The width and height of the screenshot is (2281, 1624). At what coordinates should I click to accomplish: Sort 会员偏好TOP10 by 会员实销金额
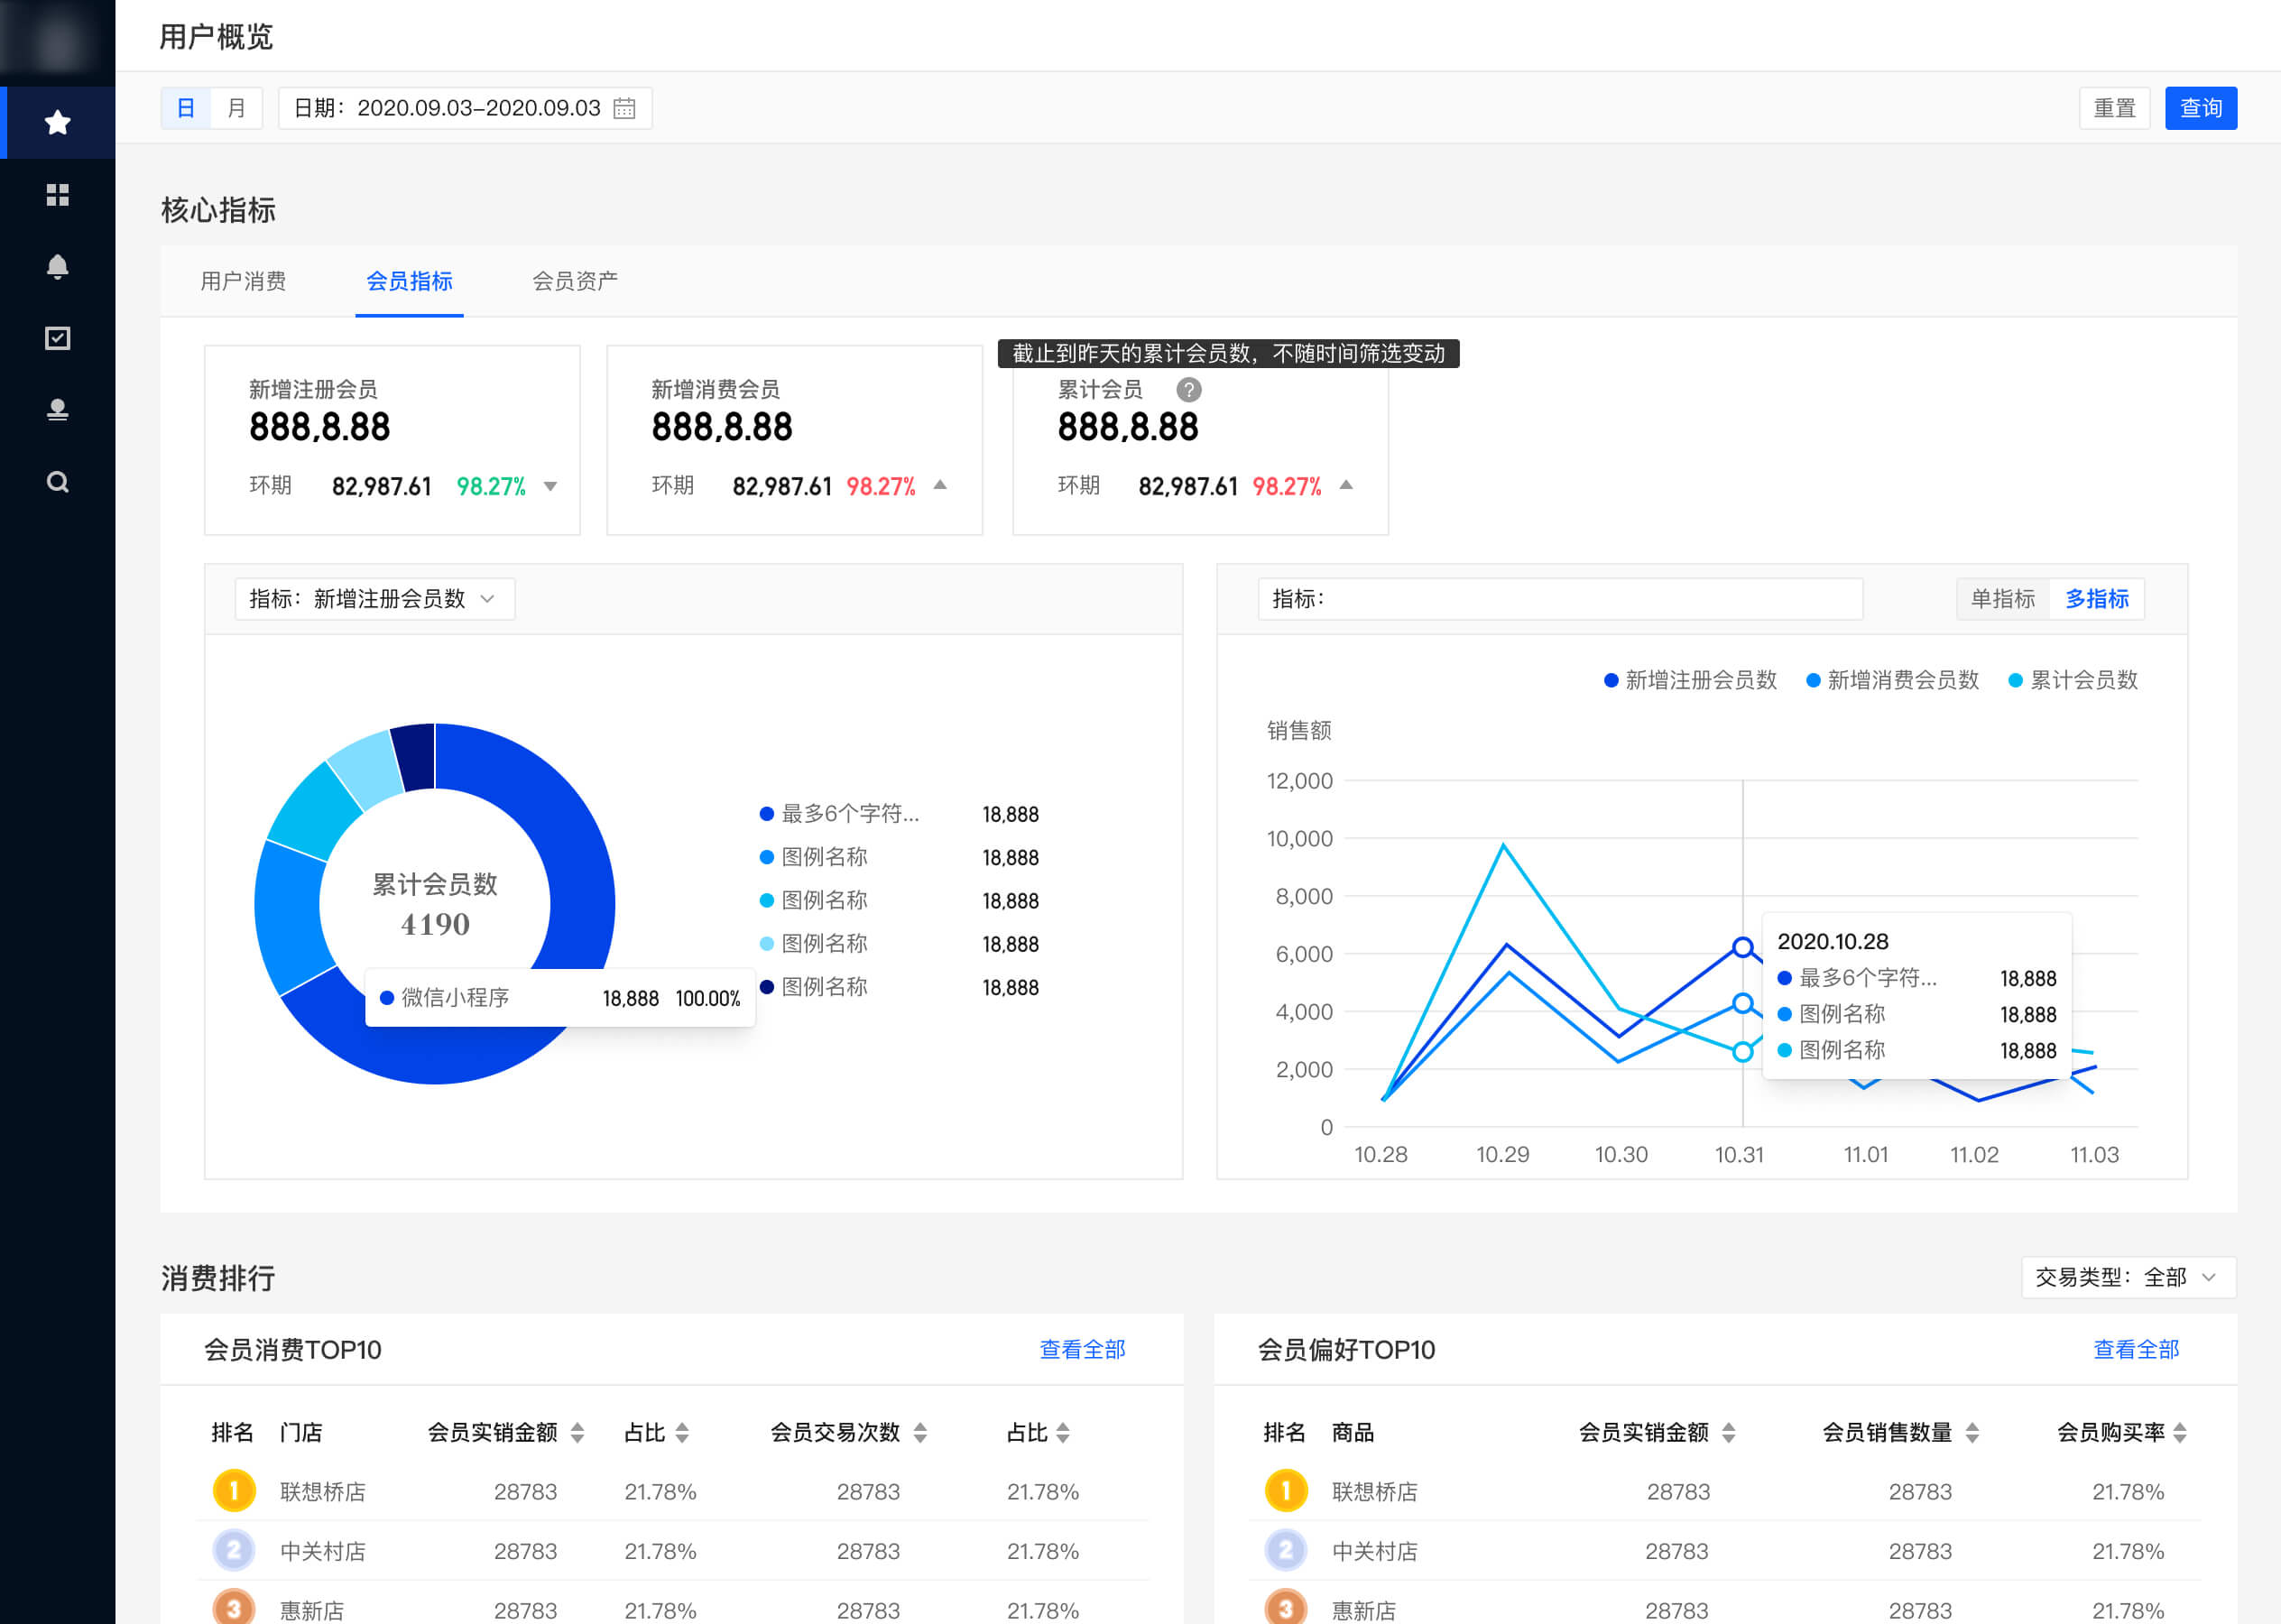click(1728, 1432)
